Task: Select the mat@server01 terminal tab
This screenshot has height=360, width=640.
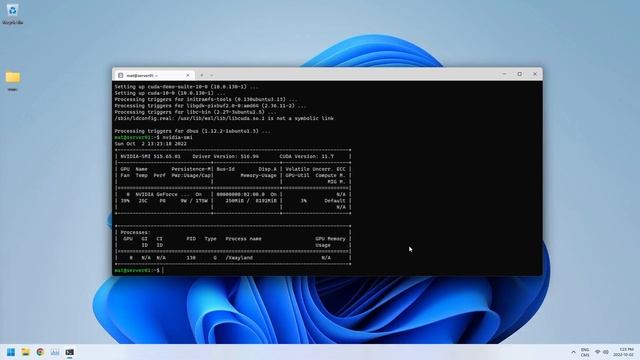Action: click(154, 76)
